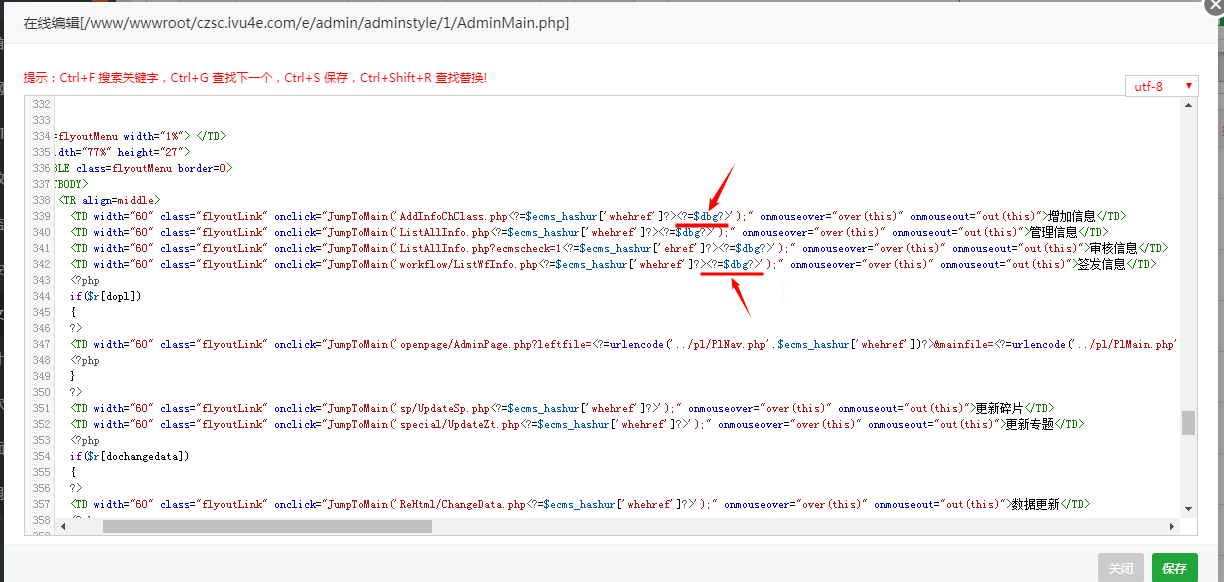This screenshot has height=582, width=1224.
Task: Click the 增加信息 text on line 339
Action: [1070, 216]
